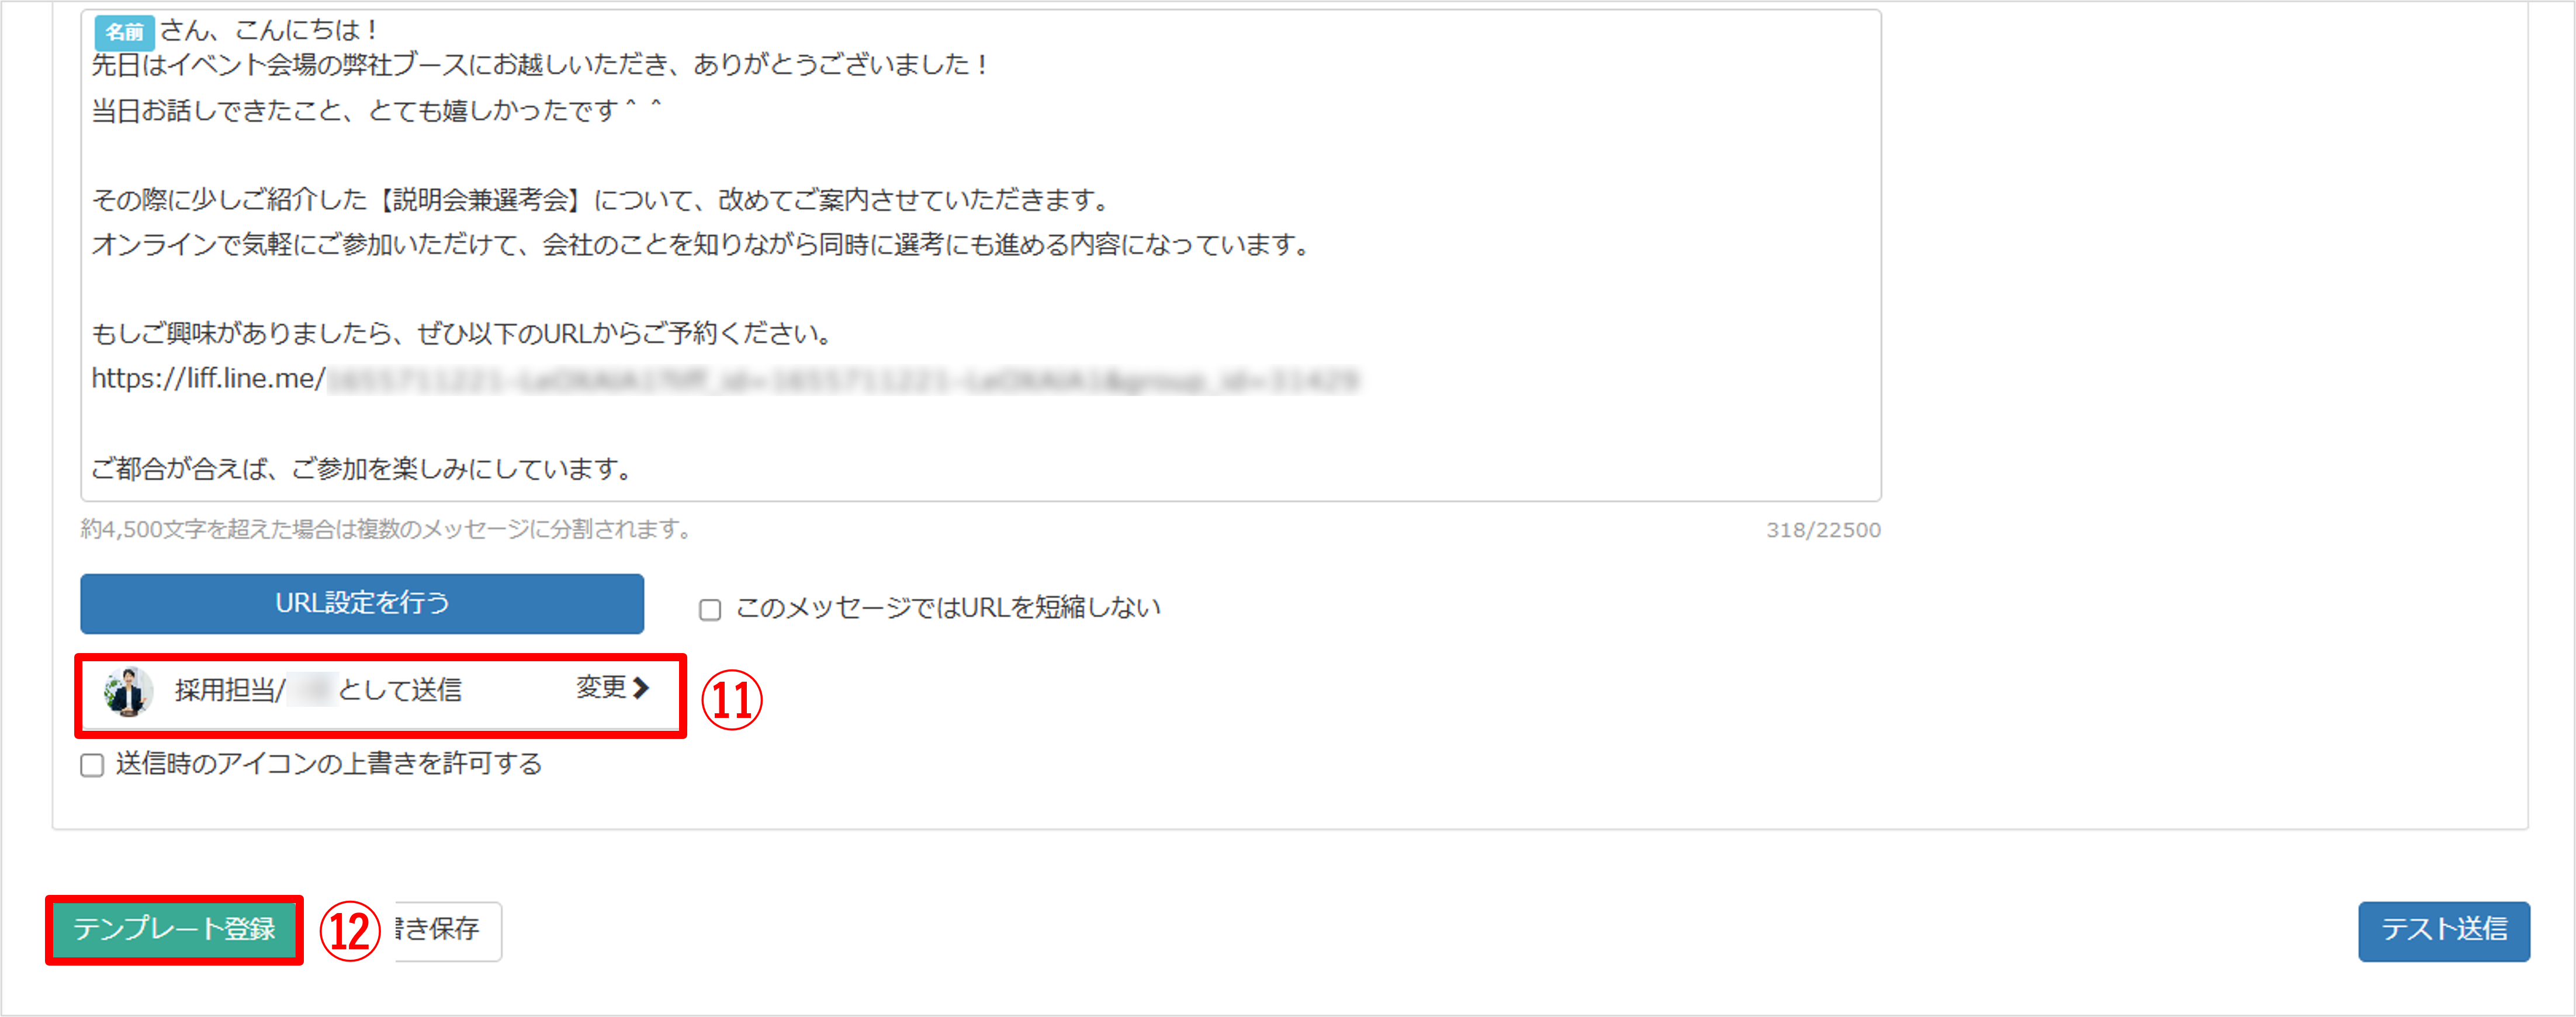Click the URL設定を行う button
Image resolution: width=2576 pixels, height=1017 pixels.
pos(362,603)
